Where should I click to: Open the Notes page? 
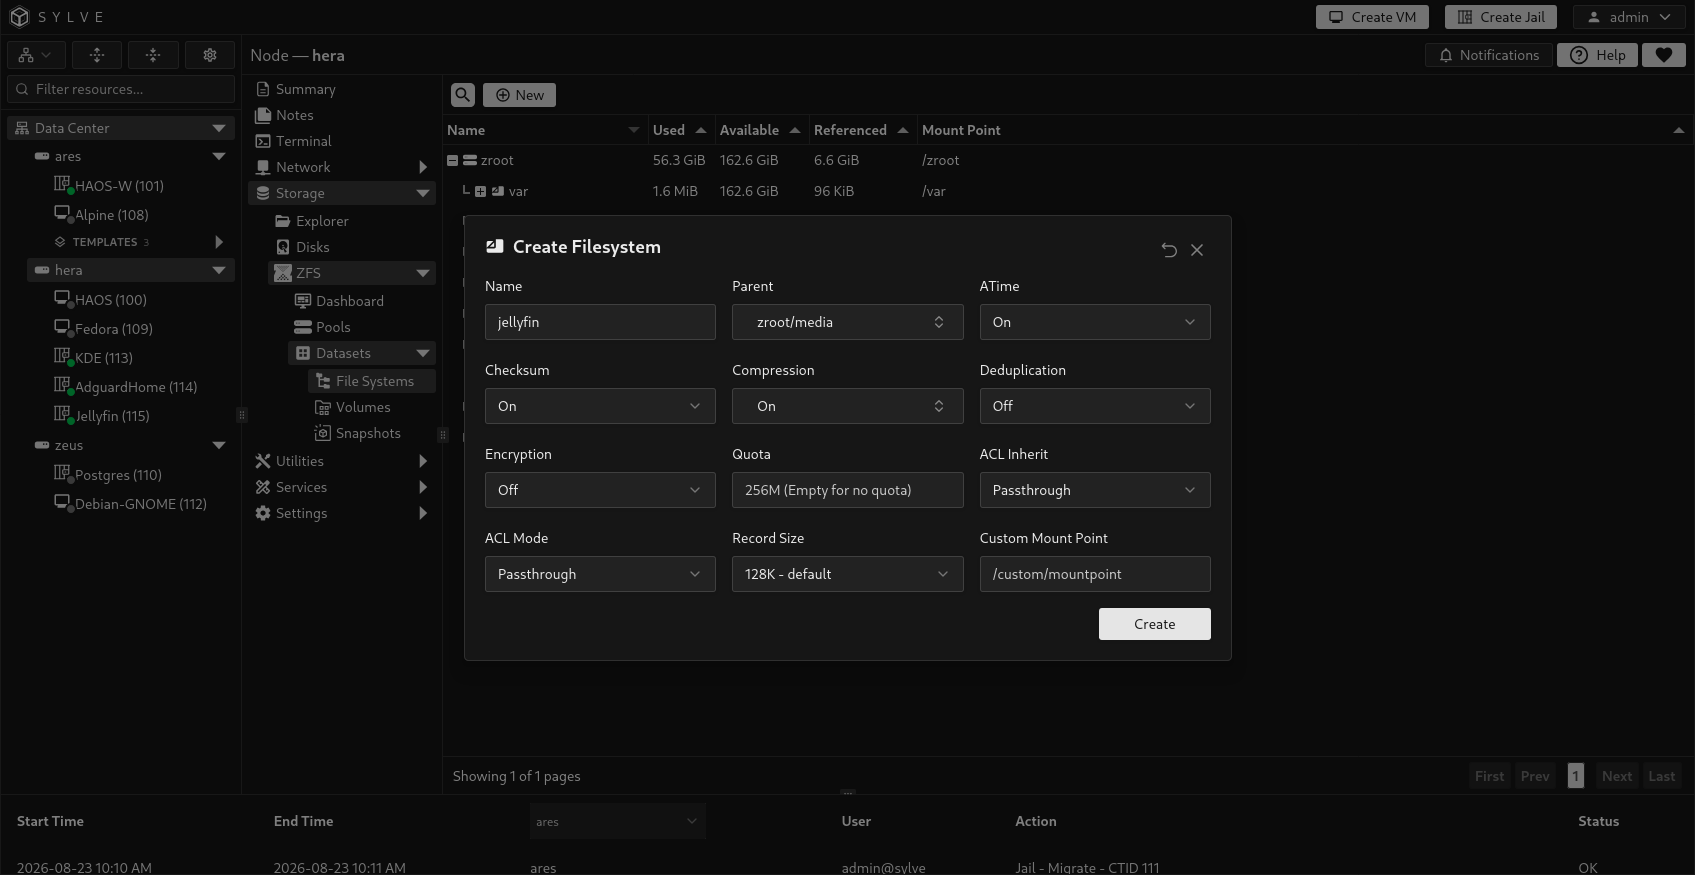coord(341,115)
